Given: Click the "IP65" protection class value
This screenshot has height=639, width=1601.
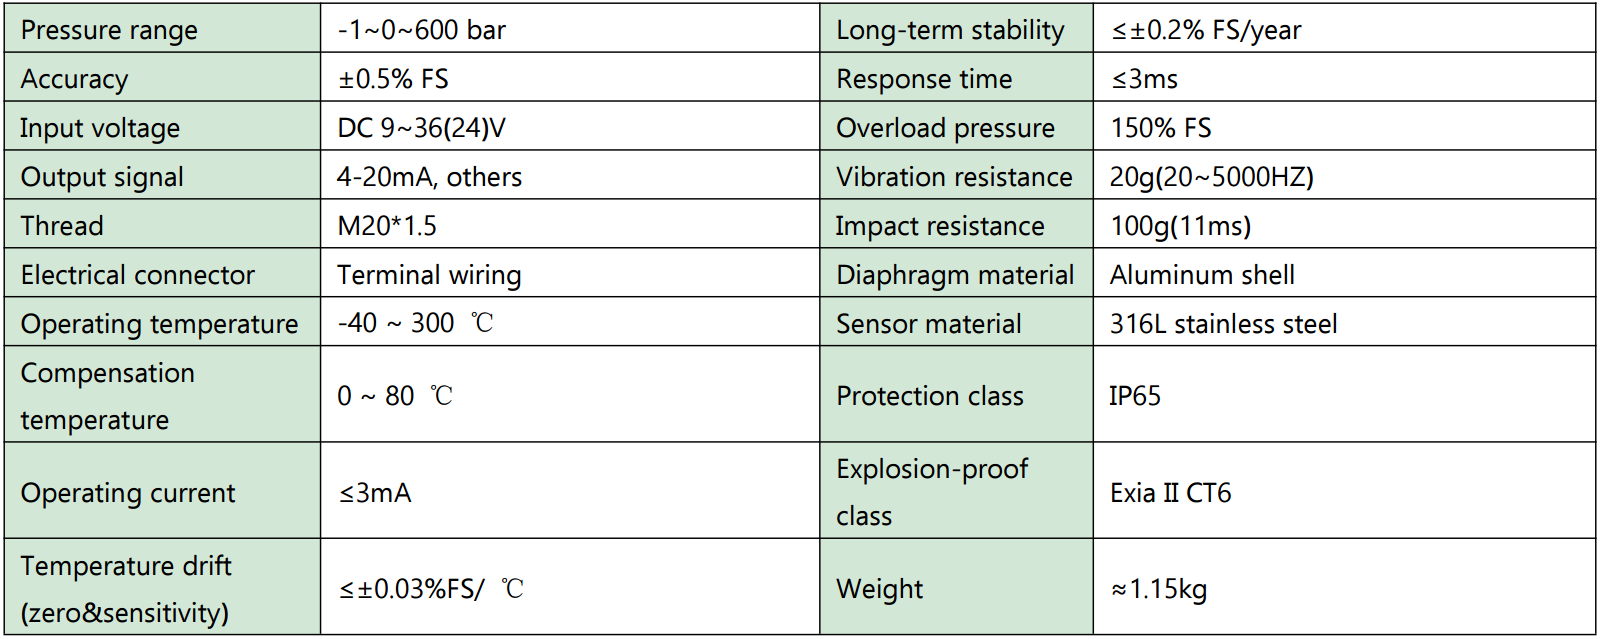Looking at the screenshot, I should [1135, 396].
